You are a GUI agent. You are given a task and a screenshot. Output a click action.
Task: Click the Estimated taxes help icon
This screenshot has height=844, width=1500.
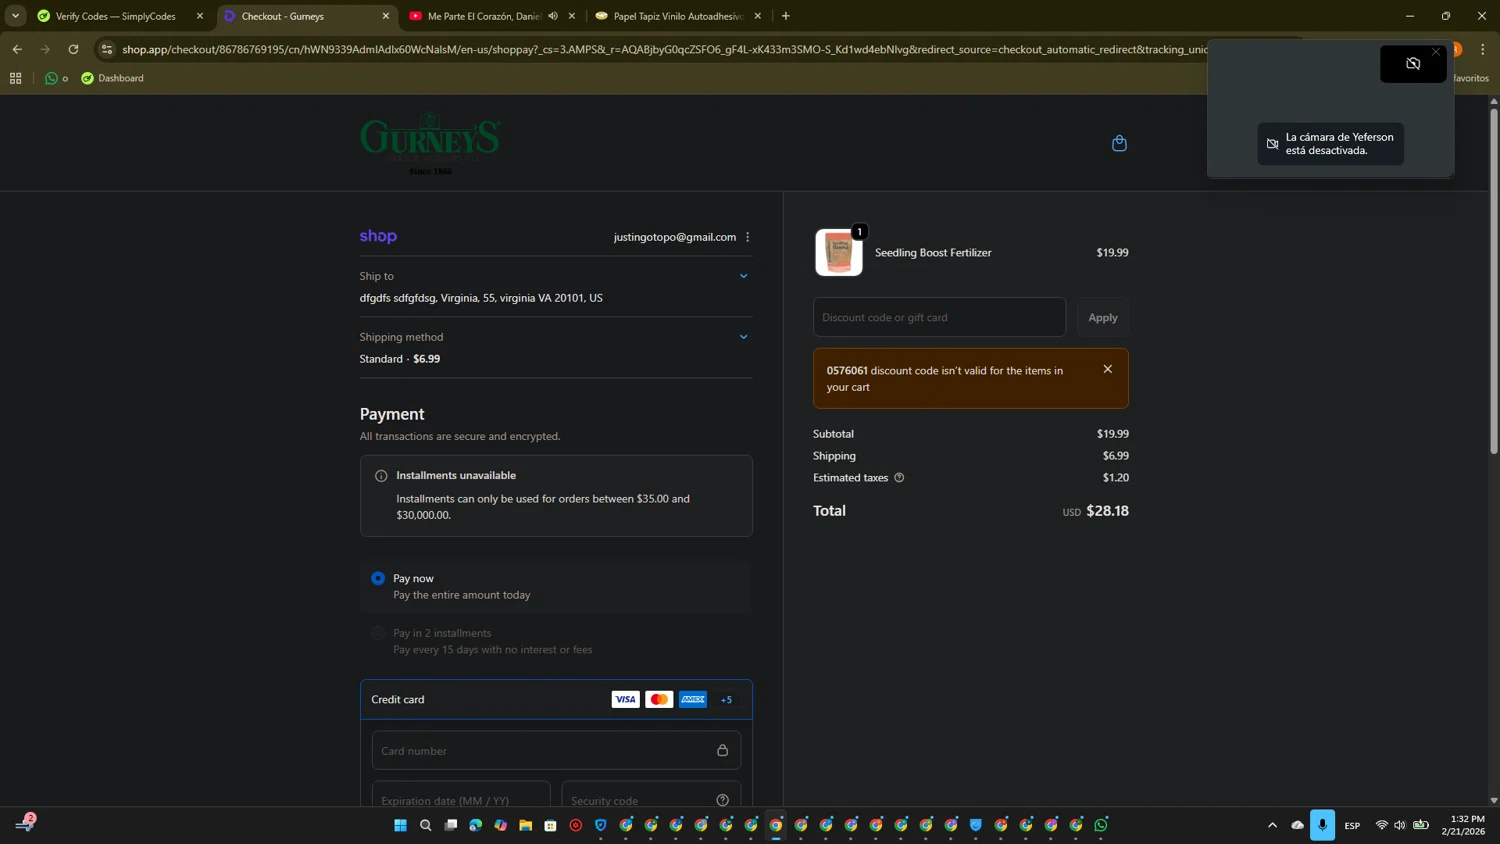point(899,478)
